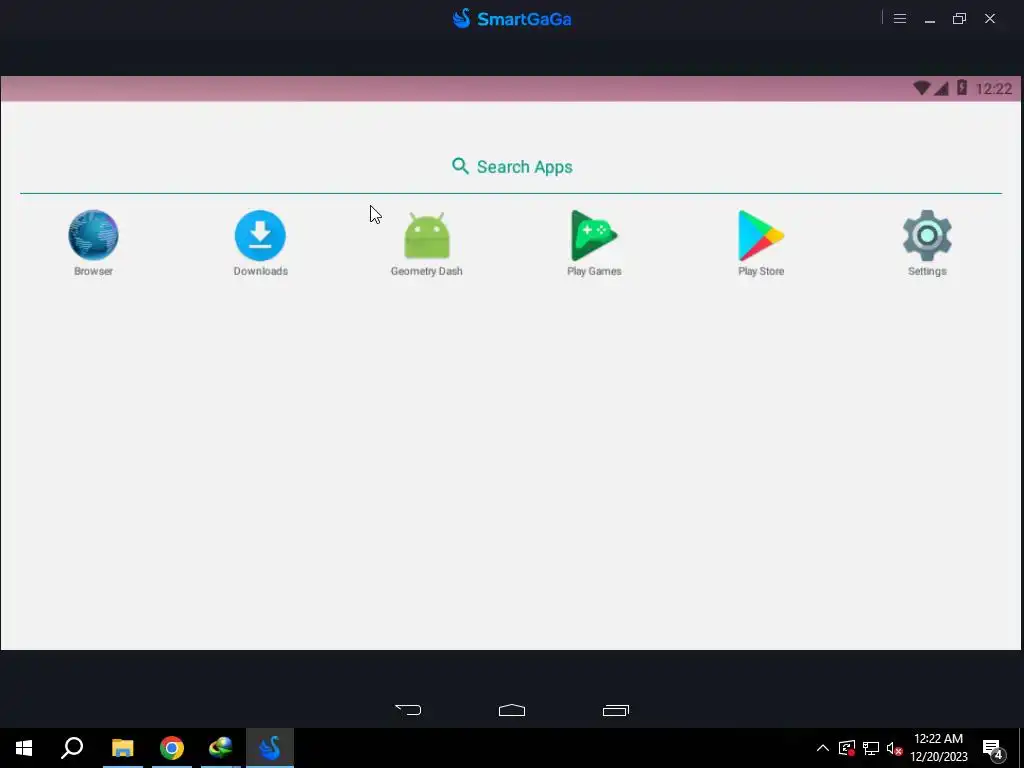Tap the Android back navigation button
This screenshot has height=768, width=1024.
tap(408, 710)
